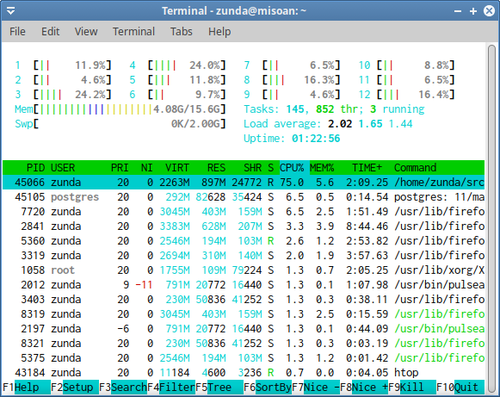This screenshot has width=500, height=397.
Task: Click the F6 SortBy button
Action: click(x=268, y=387)
